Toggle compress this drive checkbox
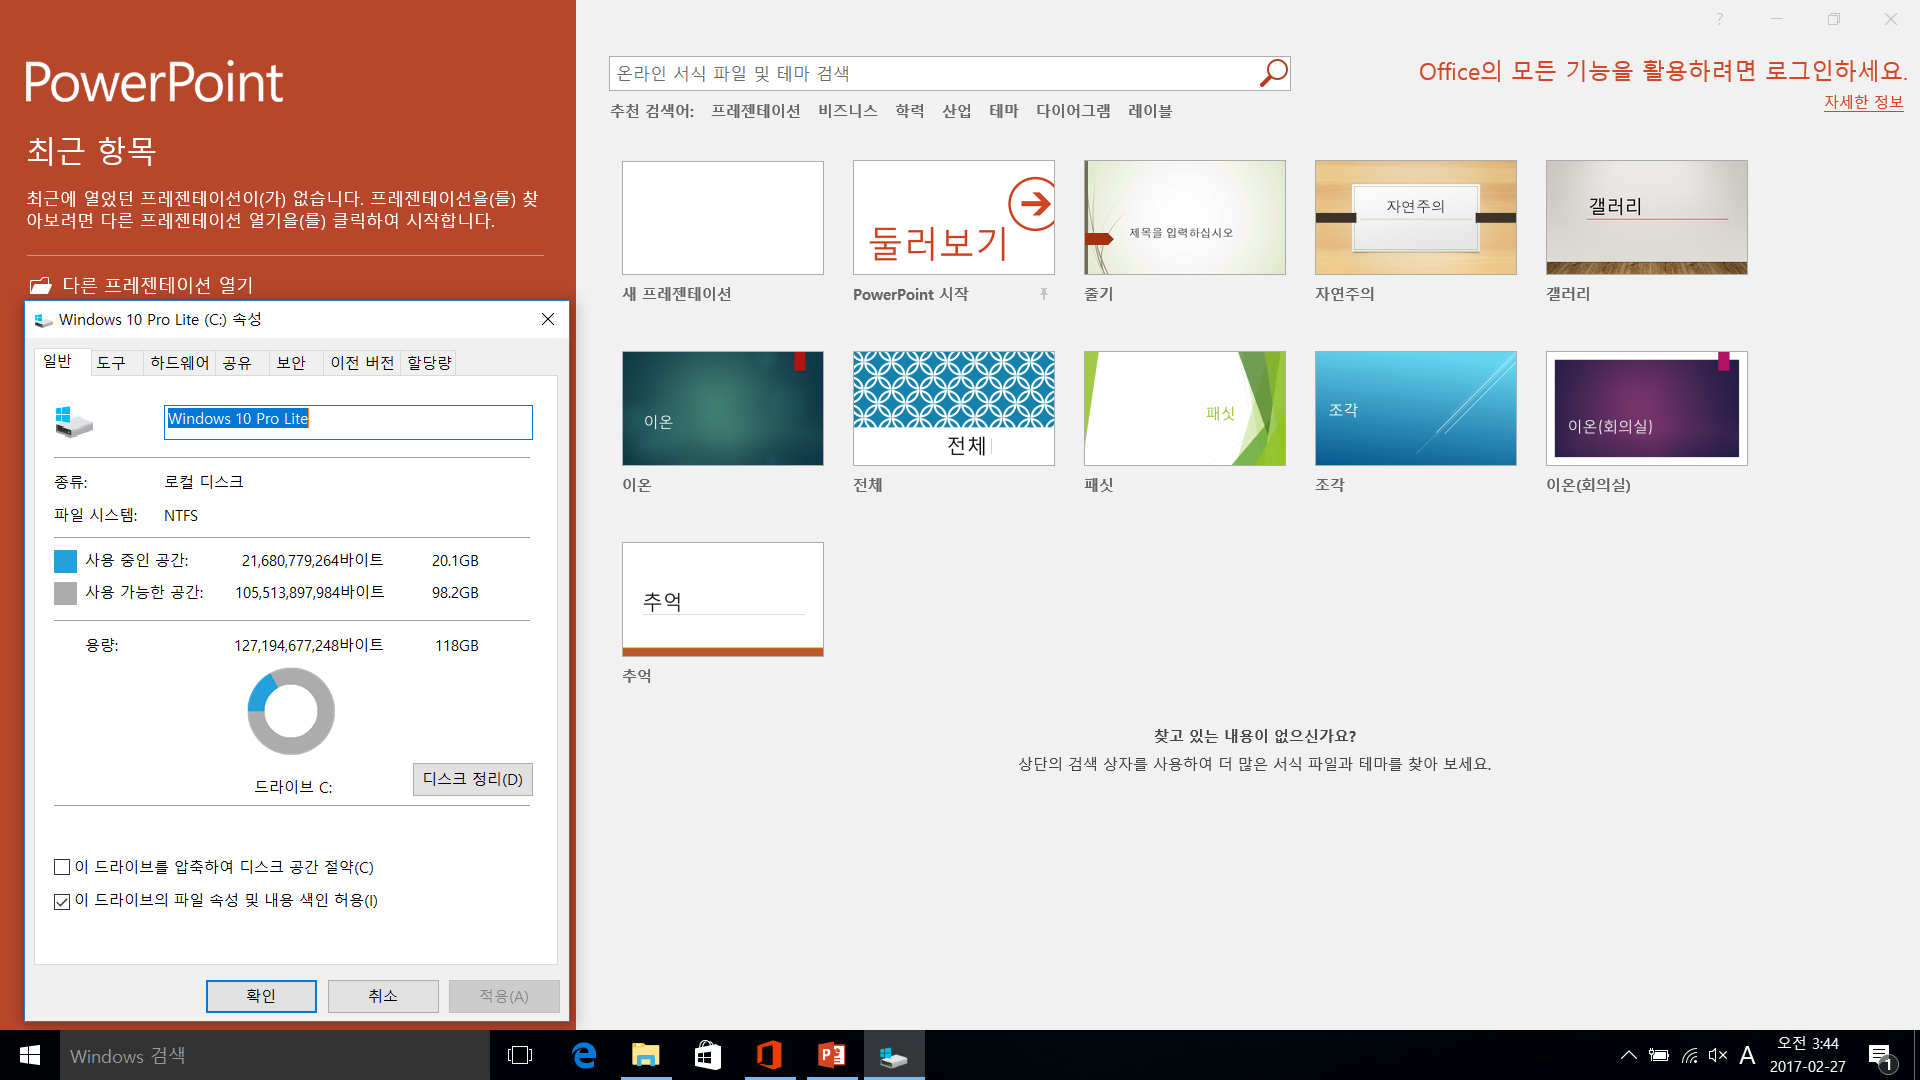Screen dimensions: 1920x1080 pyautogui.click(x=62, y=867)
